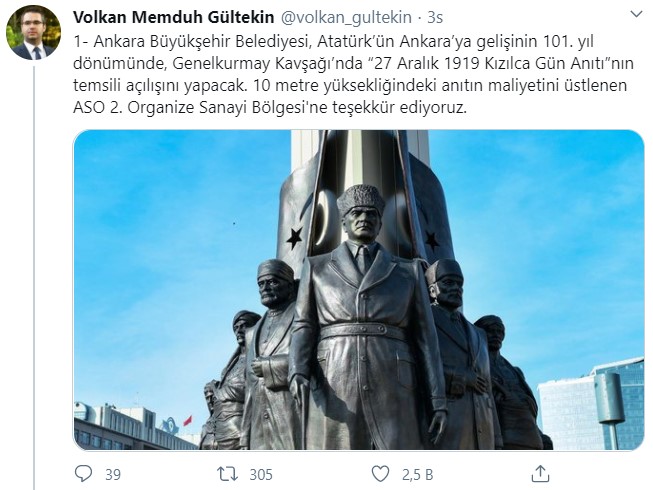The height and width of the screenshot is (490, 653).
Task: Click the 39 replies count
Action: (x=113, y=475)
